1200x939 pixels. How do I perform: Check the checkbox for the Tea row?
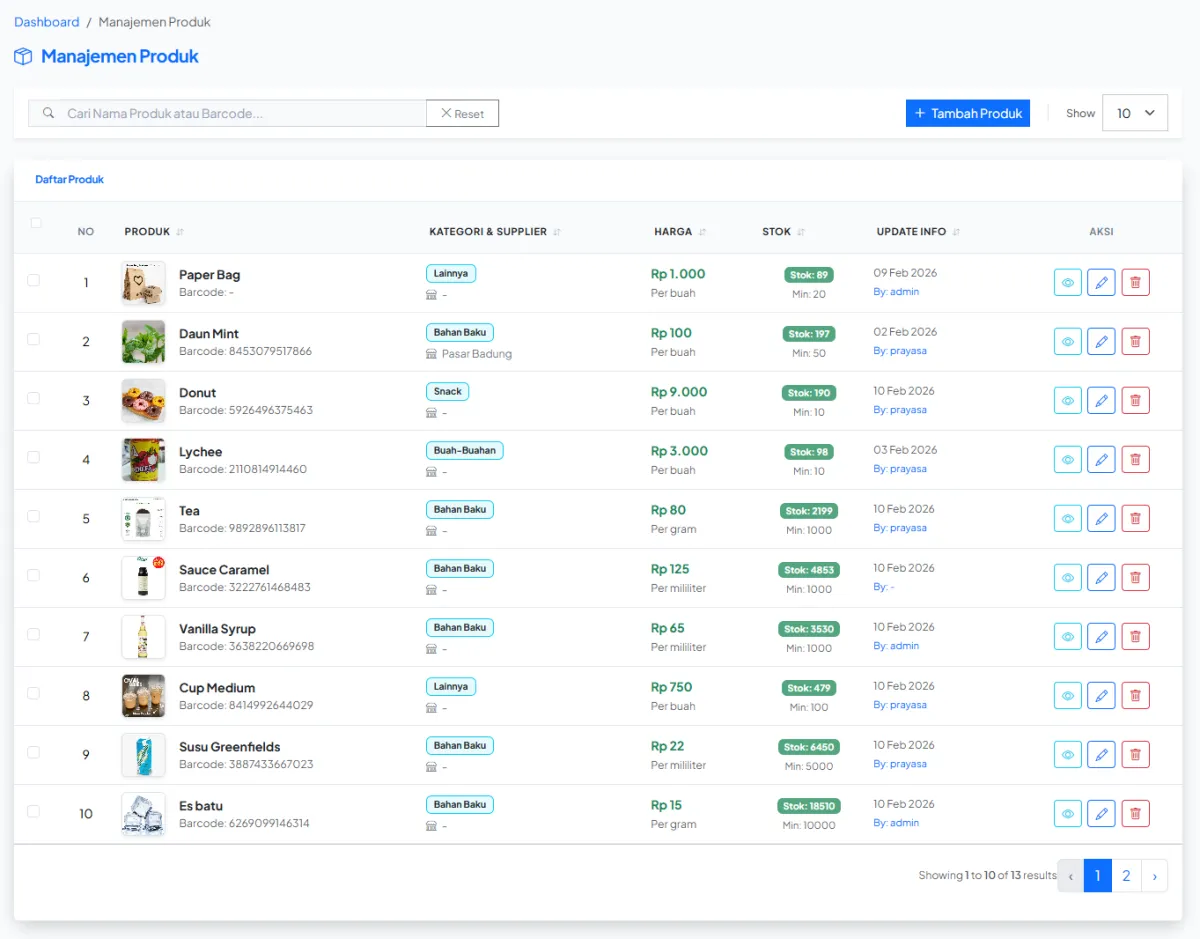point(33,516)
